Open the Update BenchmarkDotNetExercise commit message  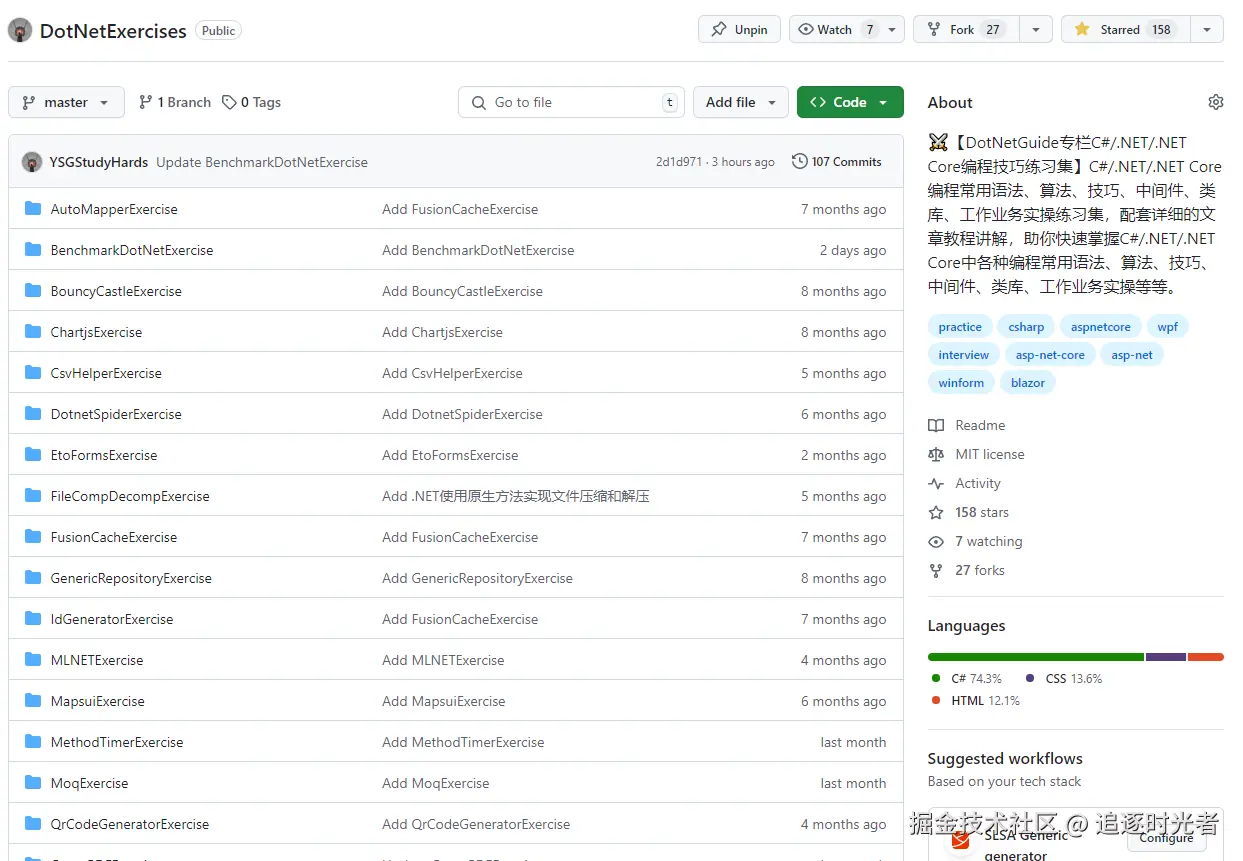point(262,162)
